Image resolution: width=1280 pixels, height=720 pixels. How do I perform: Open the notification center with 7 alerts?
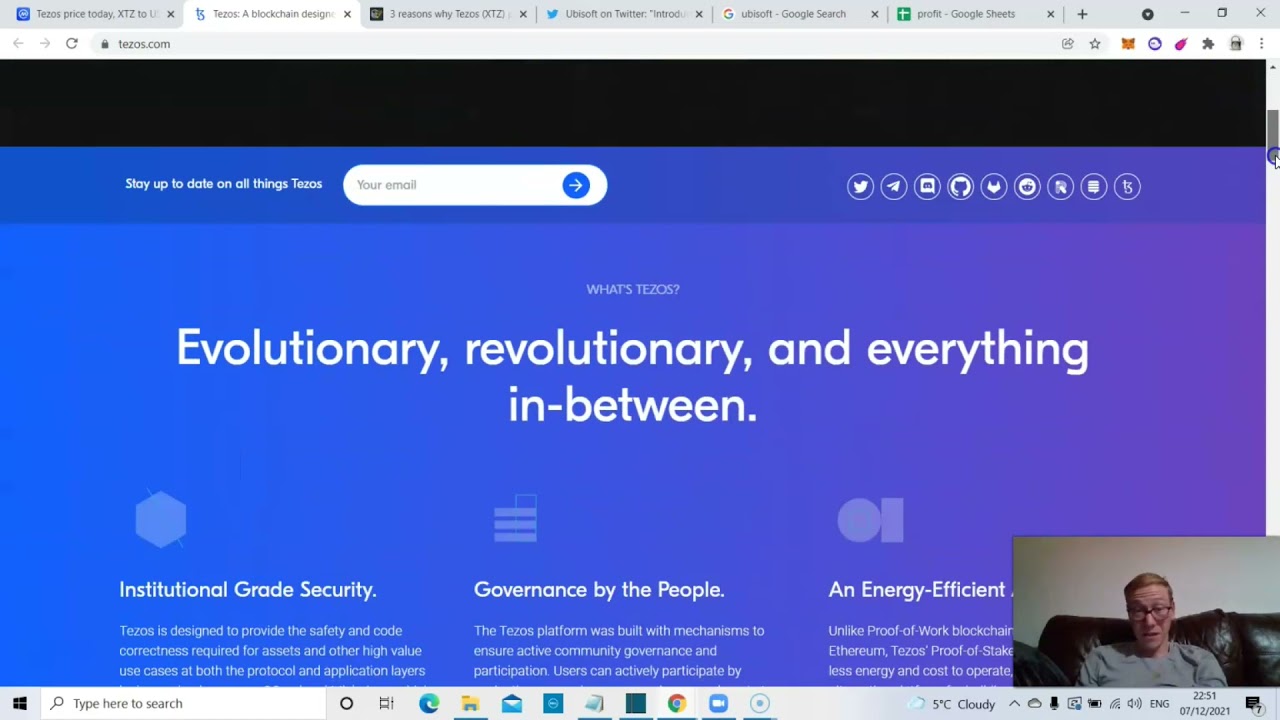(x=1253, y=703)
